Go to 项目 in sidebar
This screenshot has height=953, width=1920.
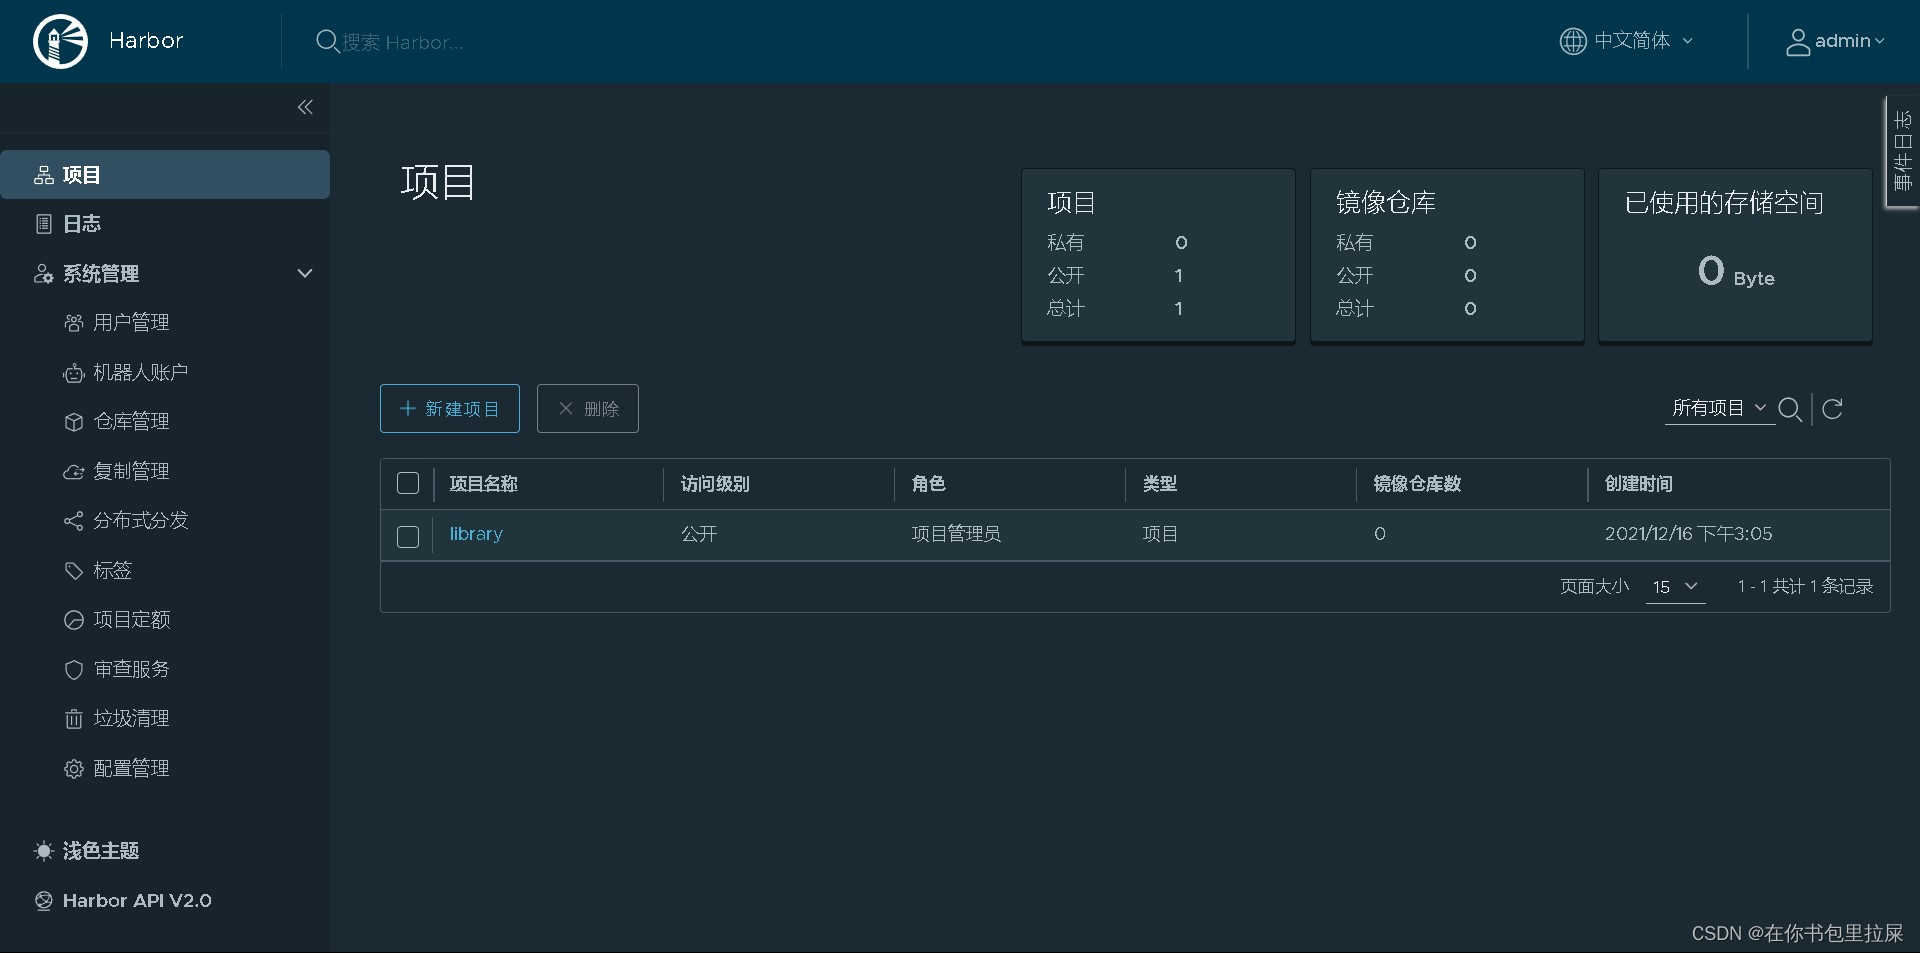tap(165, 175)
